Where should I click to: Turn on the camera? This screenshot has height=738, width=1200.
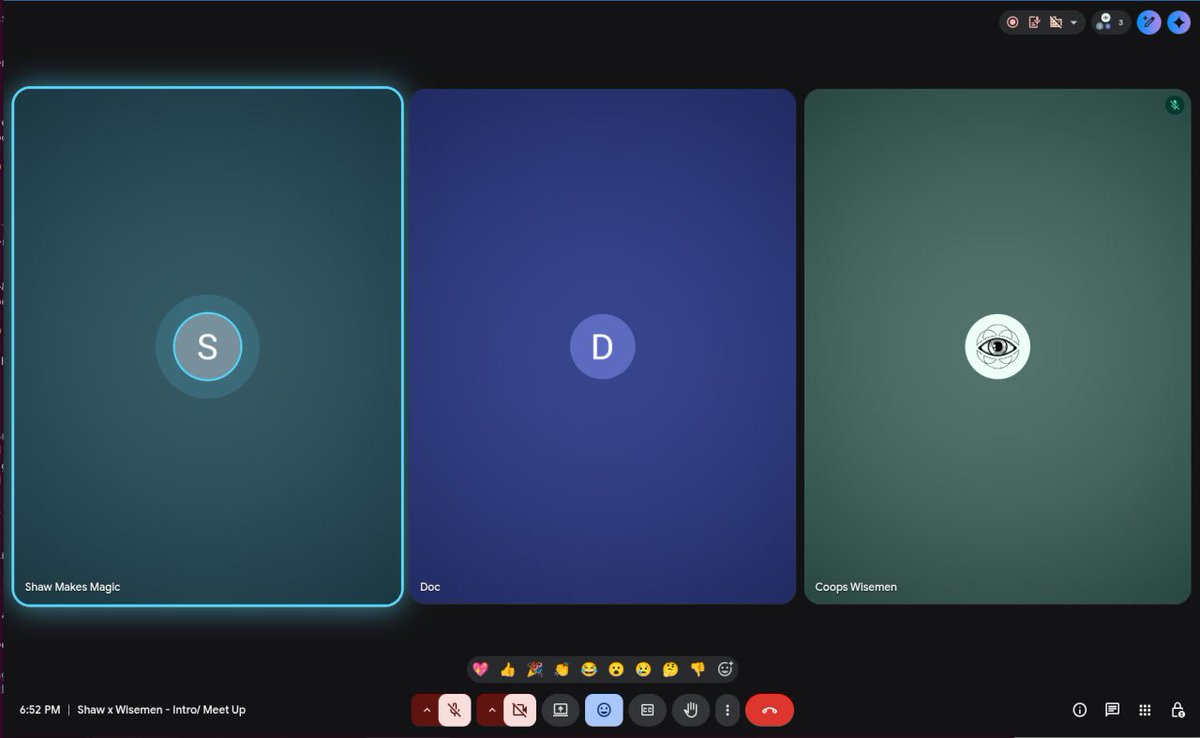(519, 710)
